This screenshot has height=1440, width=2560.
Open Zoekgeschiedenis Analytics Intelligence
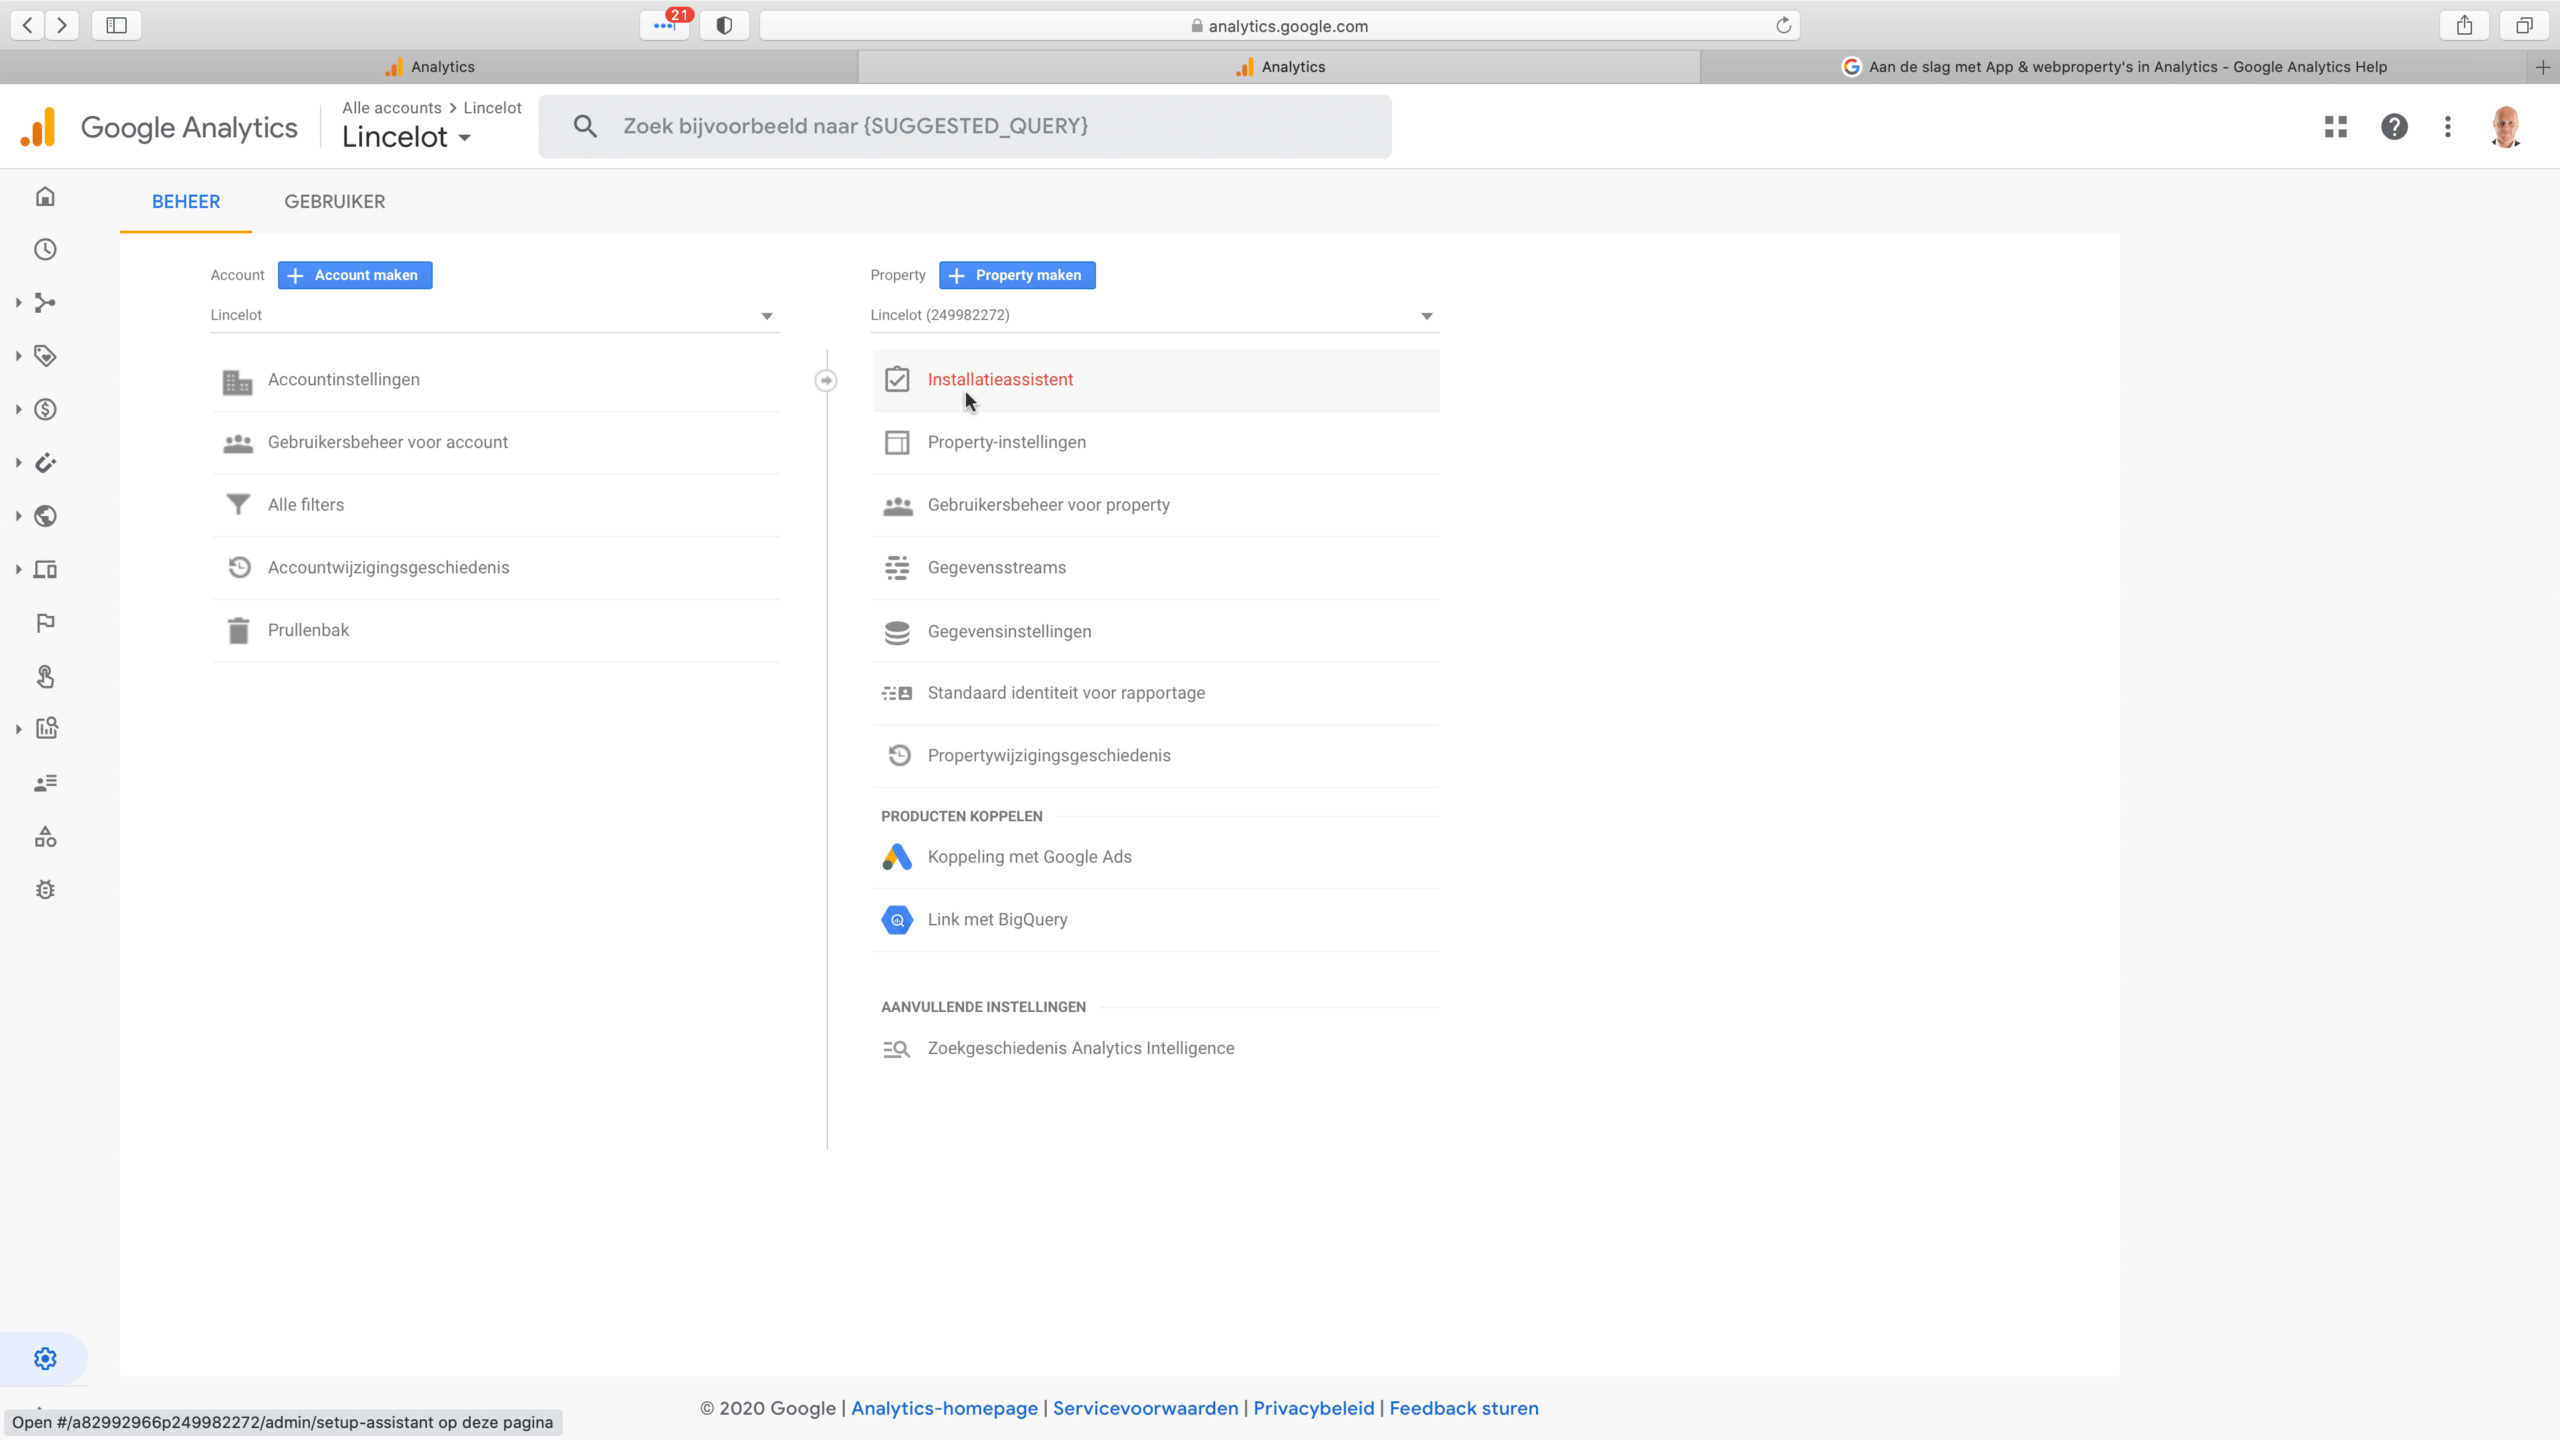pos(1156,1049)
